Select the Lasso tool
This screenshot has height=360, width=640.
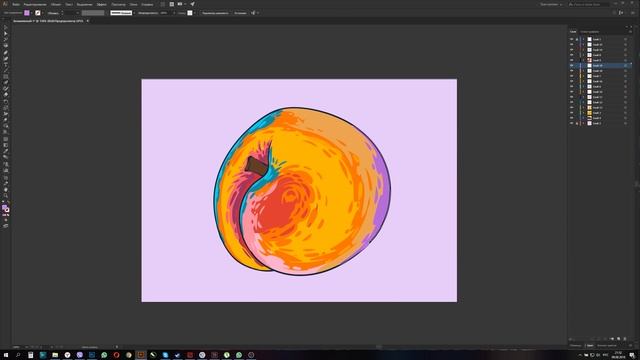click(x=5, y=46)
